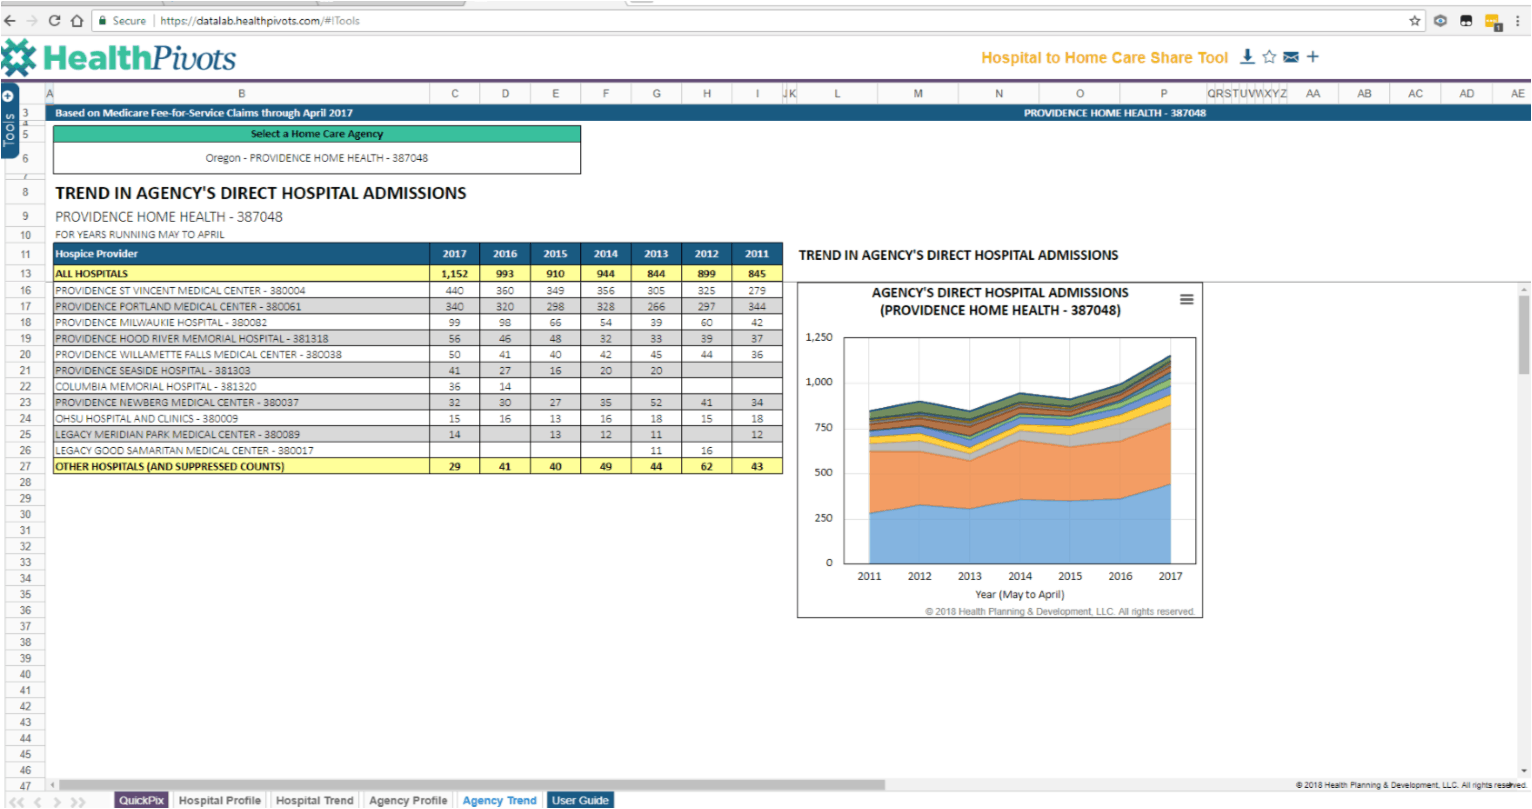The image size is (1532, 809).
Task: Select the Agency Trend sheet tab
Action: (x=499, y=800)
